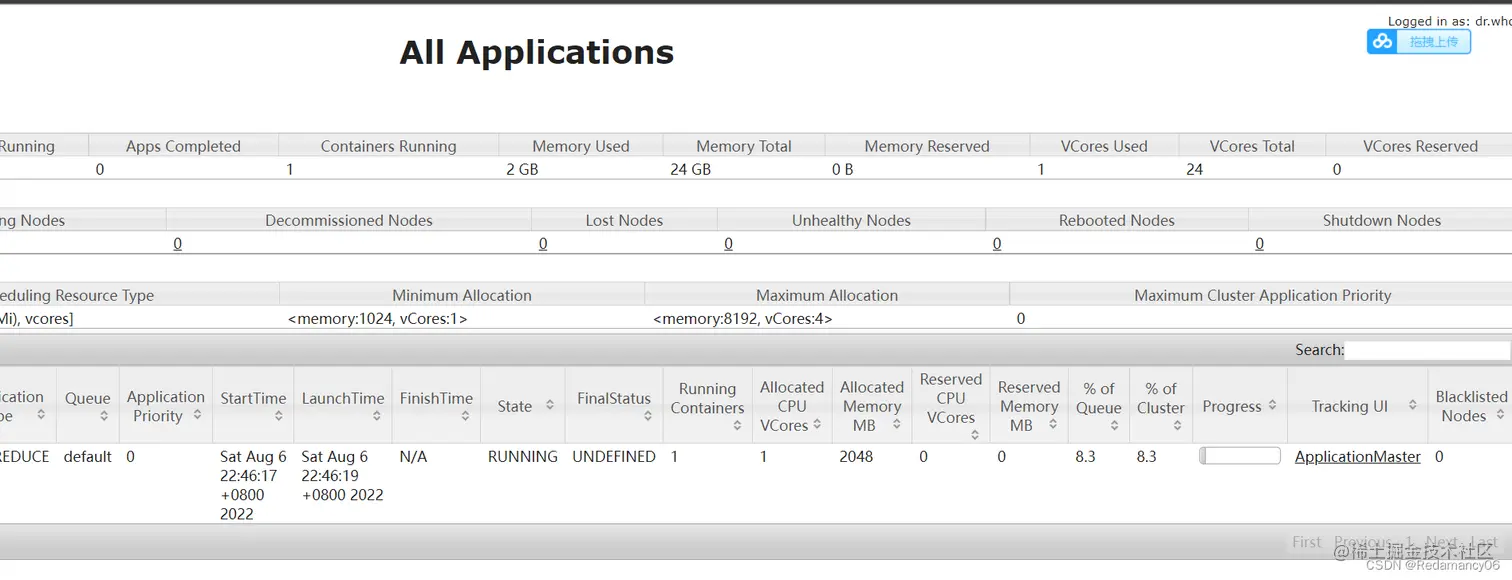1512x580 pixels.
Task: Sort by Blacklisted Nodes icon
Action: (x=1500, y=415)
